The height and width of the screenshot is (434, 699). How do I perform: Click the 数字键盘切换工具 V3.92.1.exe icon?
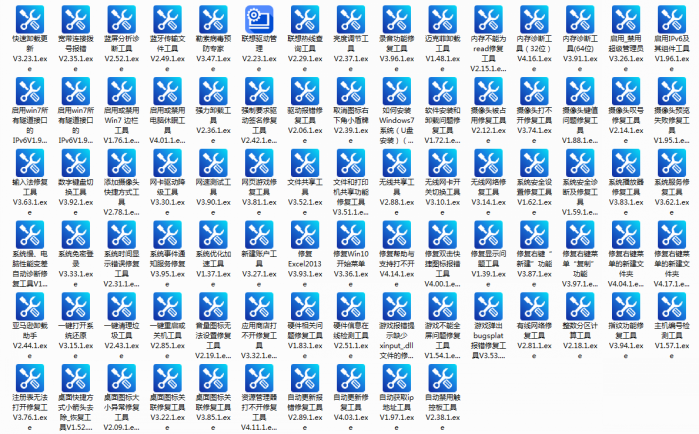pyautogui.click(x=76, y=163)
